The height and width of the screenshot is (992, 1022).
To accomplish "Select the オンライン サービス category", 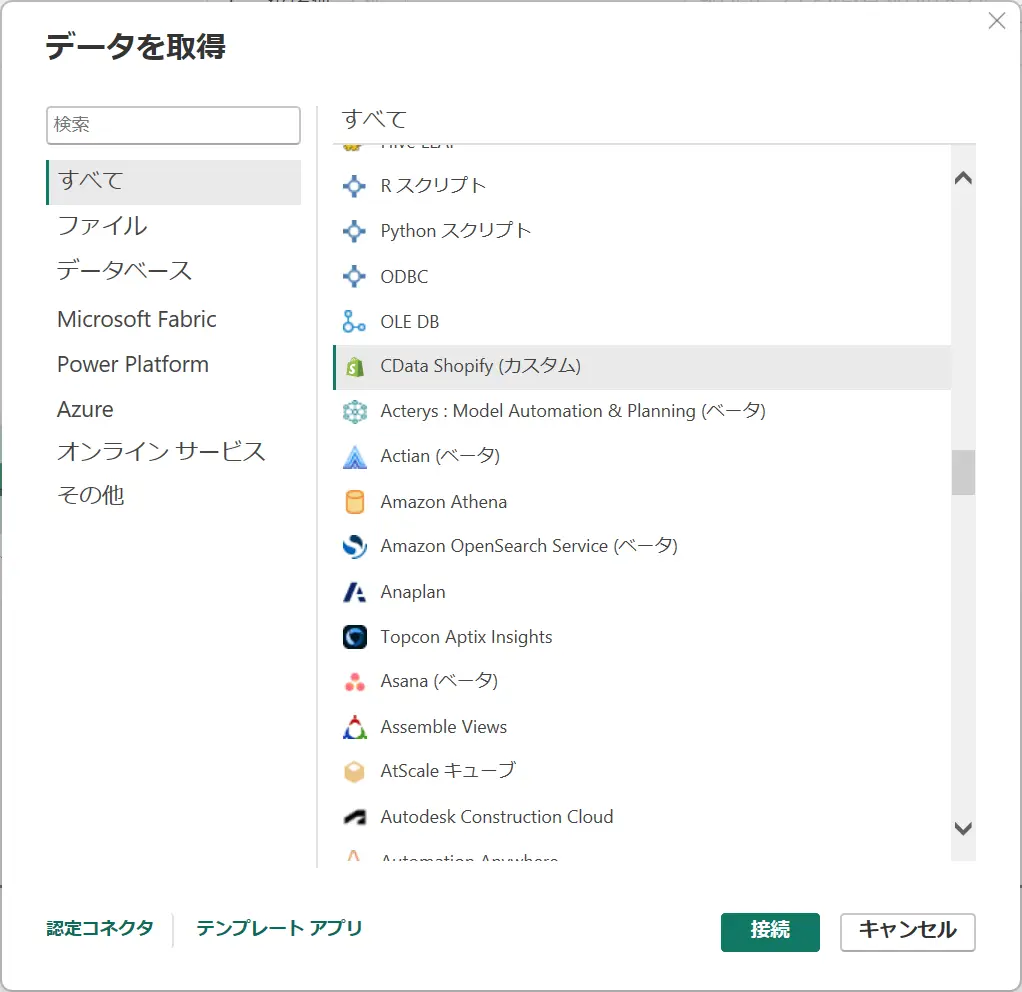I will coord(161,452).
